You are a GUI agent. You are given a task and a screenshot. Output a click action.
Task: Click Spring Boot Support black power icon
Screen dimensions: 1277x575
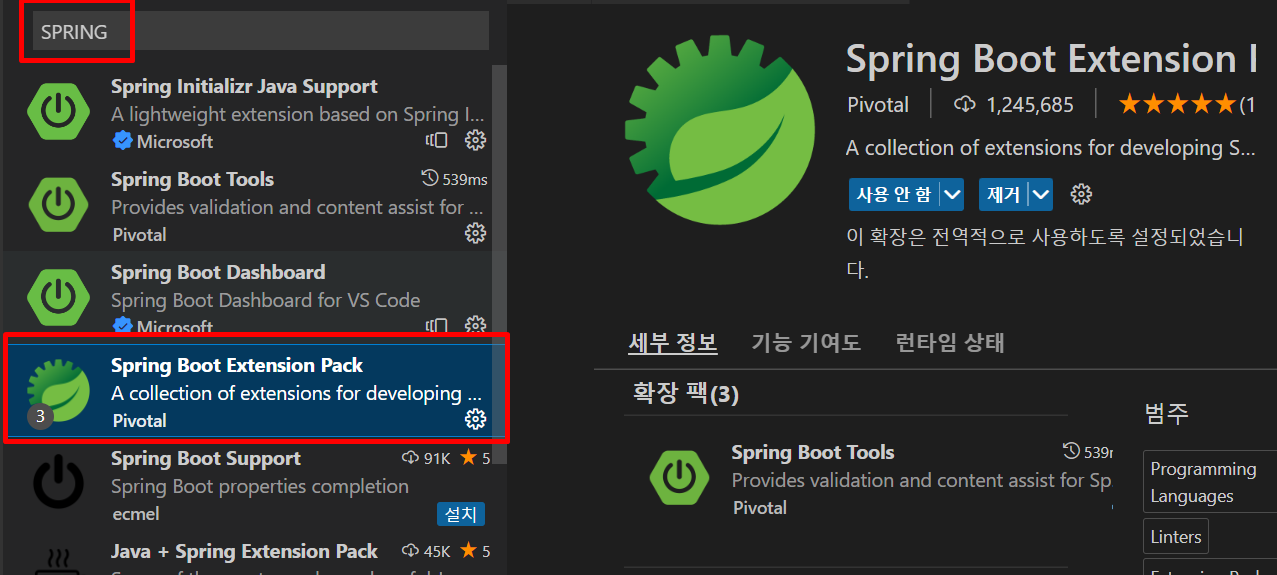pos(58,484)
